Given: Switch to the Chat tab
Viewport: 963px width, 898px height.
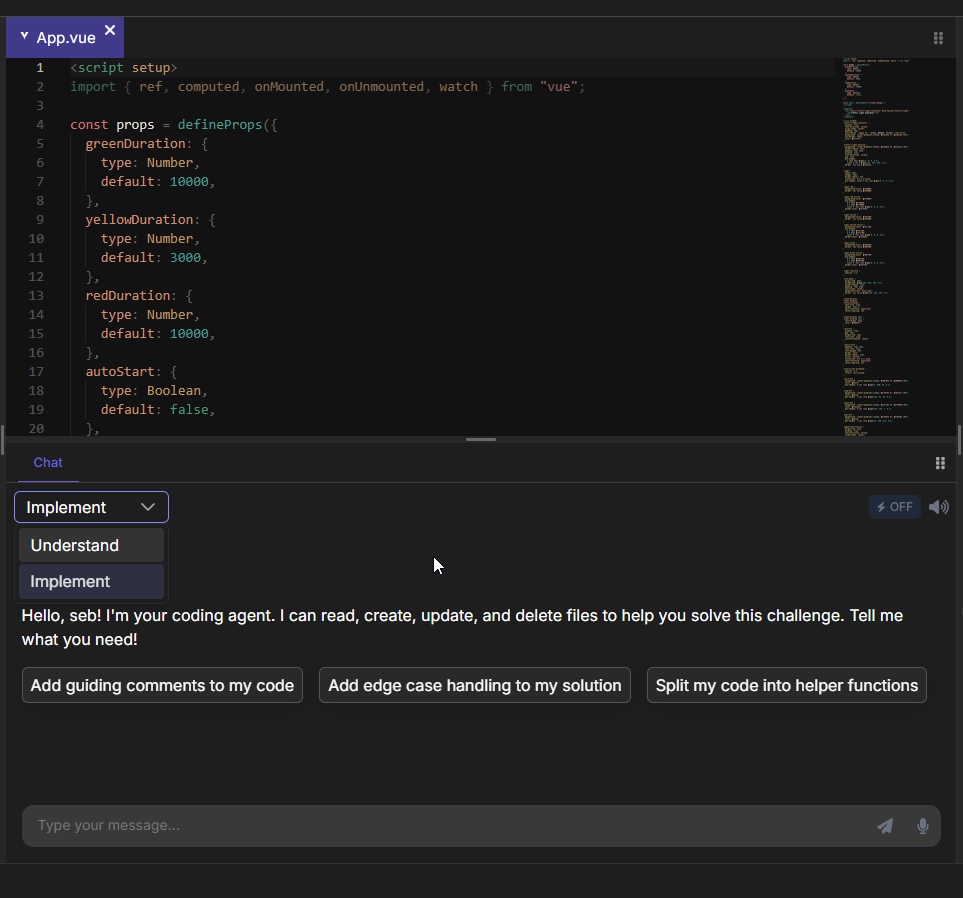Looking at the screenshot, I should tap(47, 462).
